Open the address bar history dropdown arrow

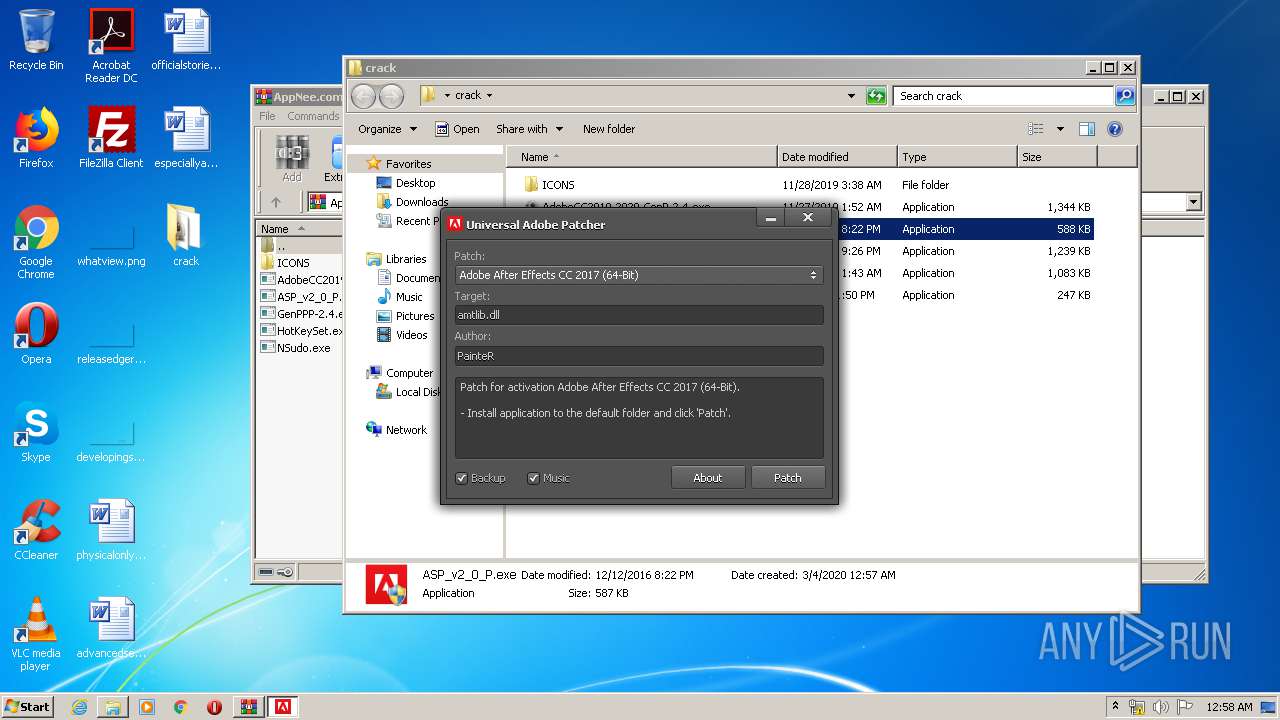851,96
